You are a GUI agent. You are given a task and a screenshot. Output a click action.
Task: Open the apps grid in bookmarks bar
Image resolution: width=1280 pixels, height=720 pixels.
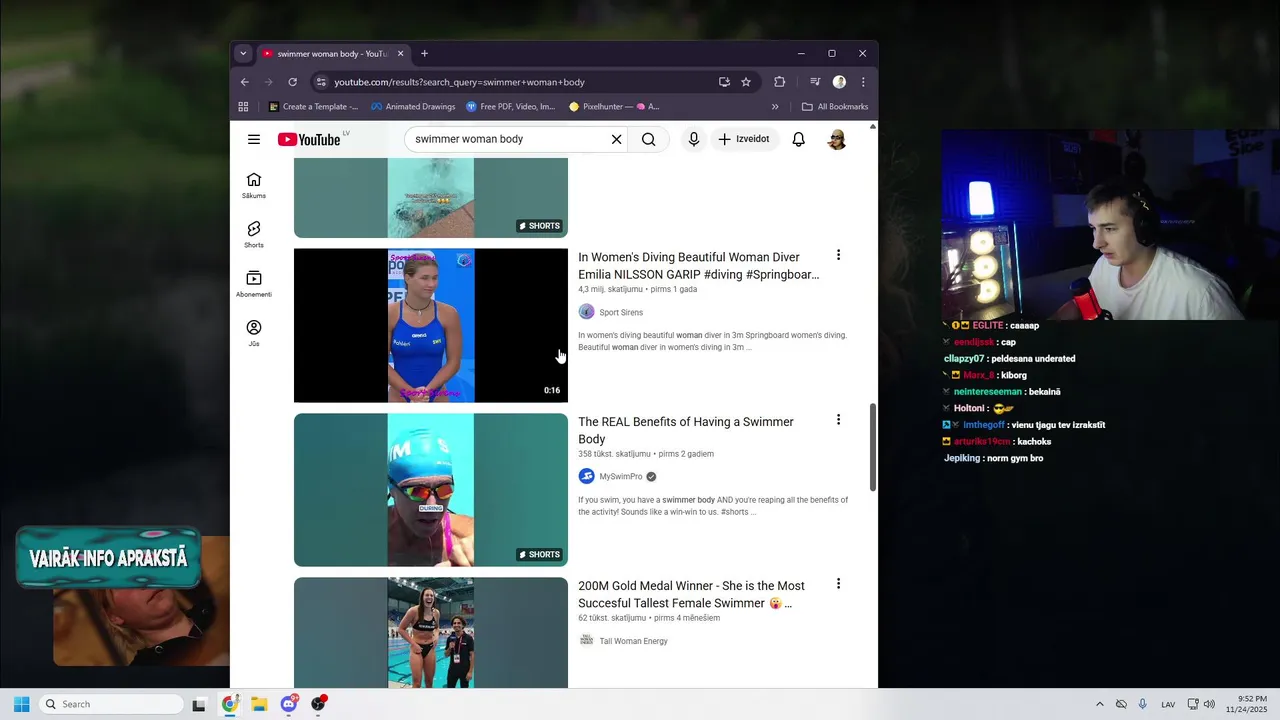click(243, 106)
